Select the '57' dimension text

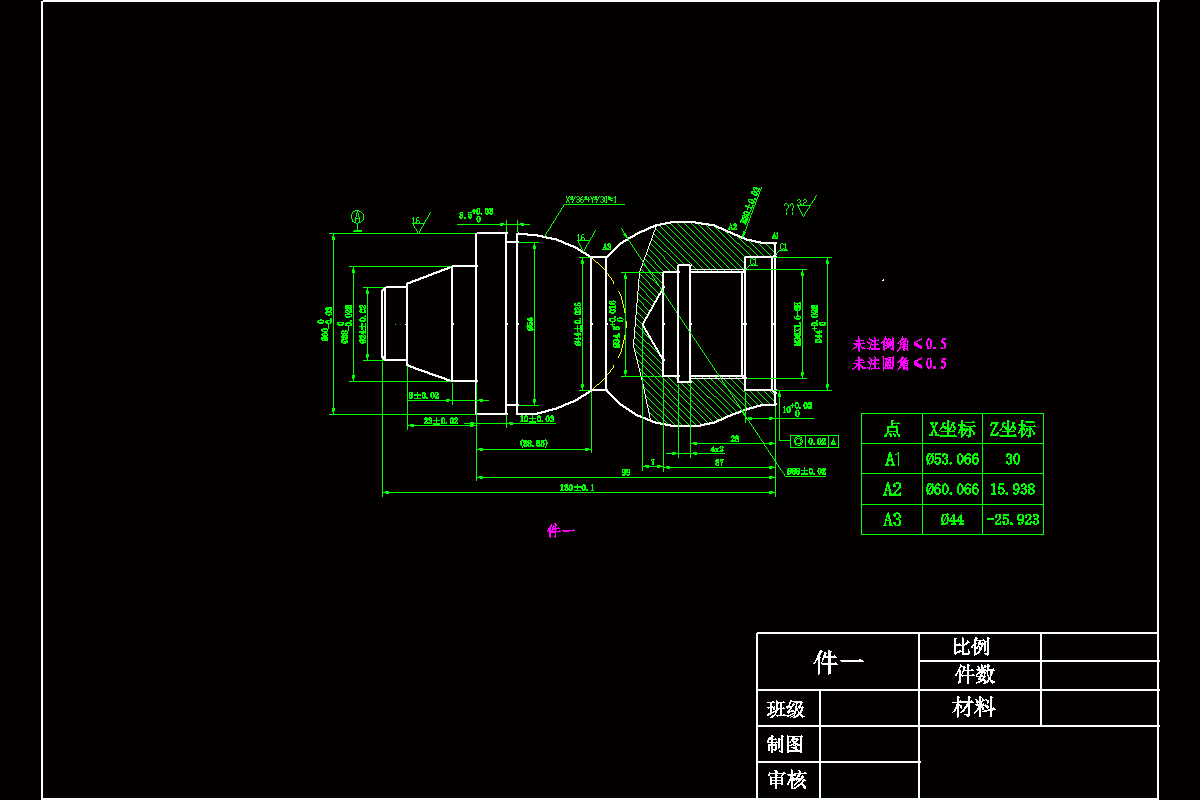pos(718,462)
